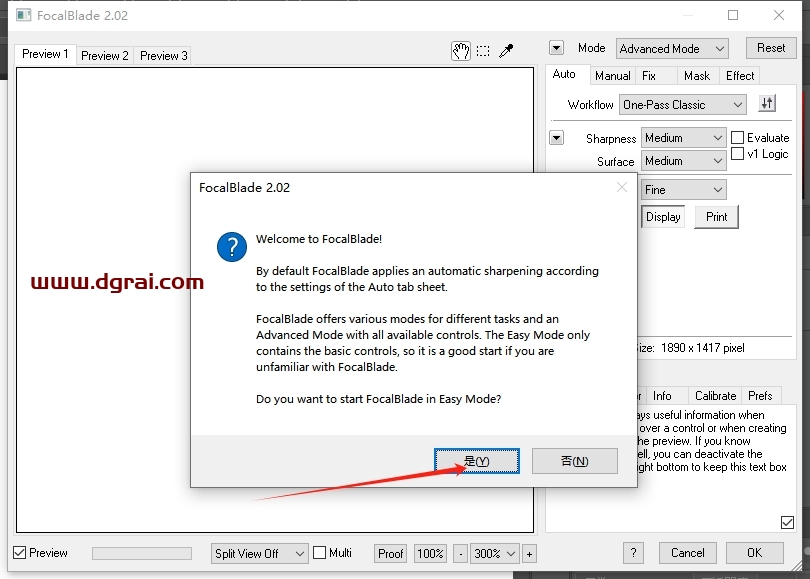Click the progress bar next to Preview
This screenshot has width=810, height=579.
point(142,554)
